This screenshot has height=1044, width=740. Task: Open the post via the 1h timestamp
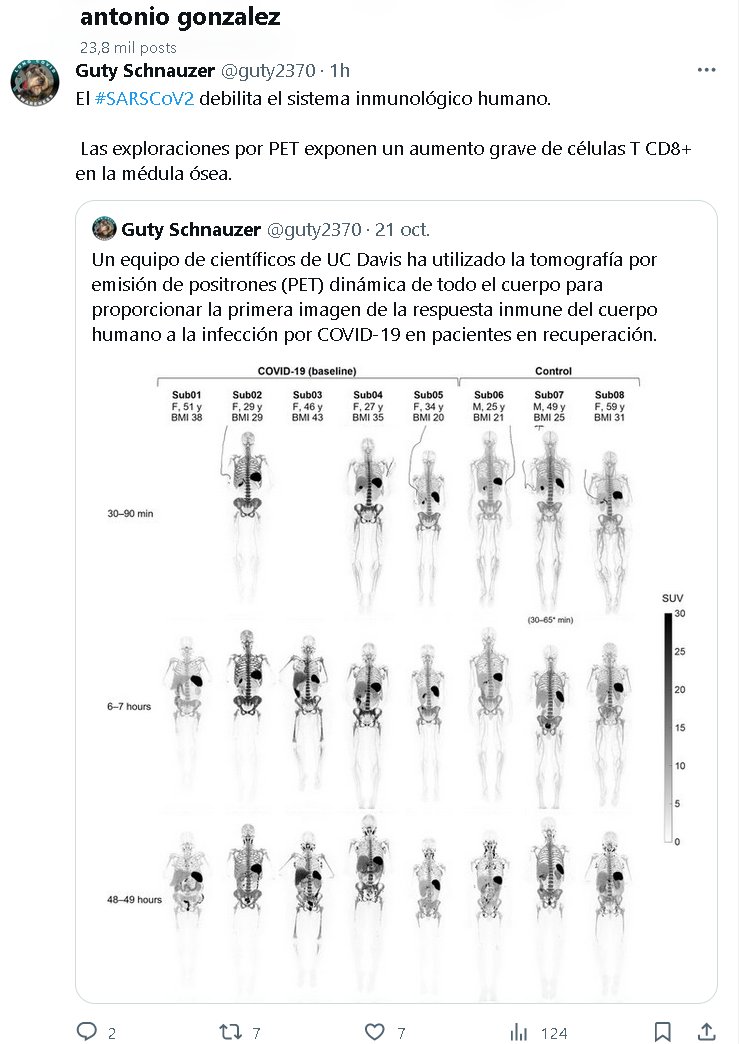[x=340, y=70]
